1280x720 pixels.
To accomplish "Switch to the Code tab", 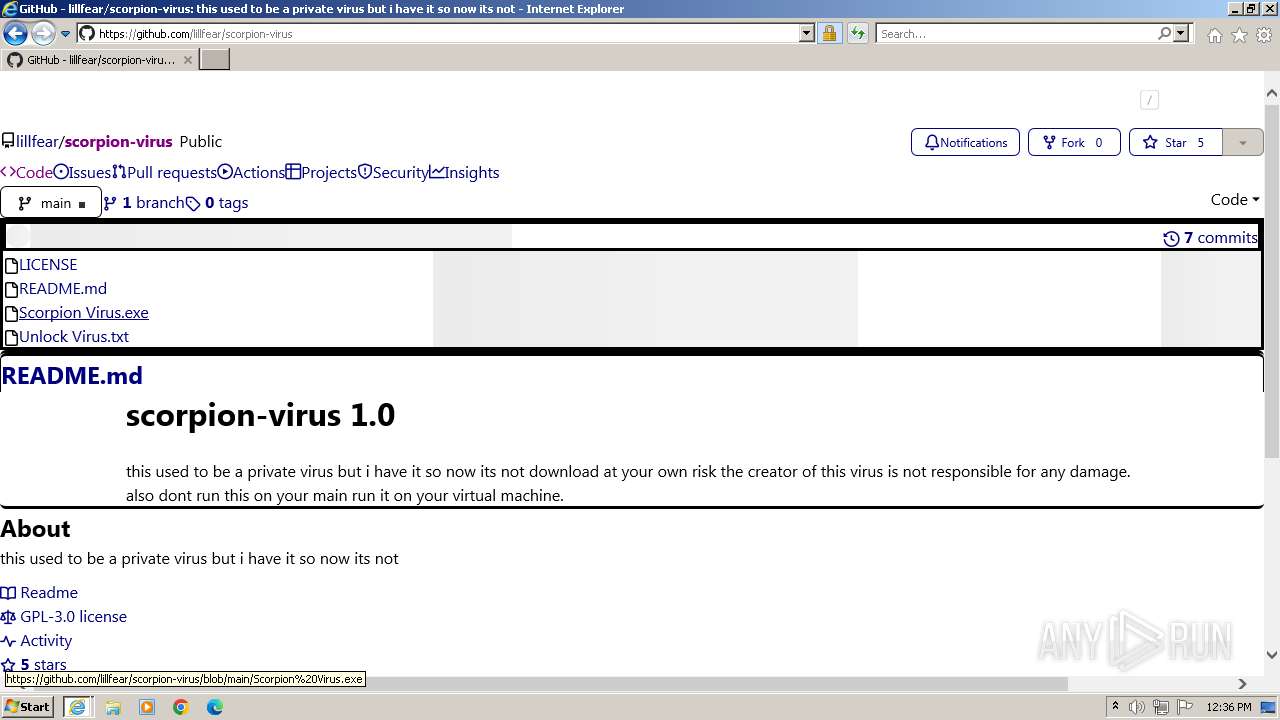I will (27, 172).
